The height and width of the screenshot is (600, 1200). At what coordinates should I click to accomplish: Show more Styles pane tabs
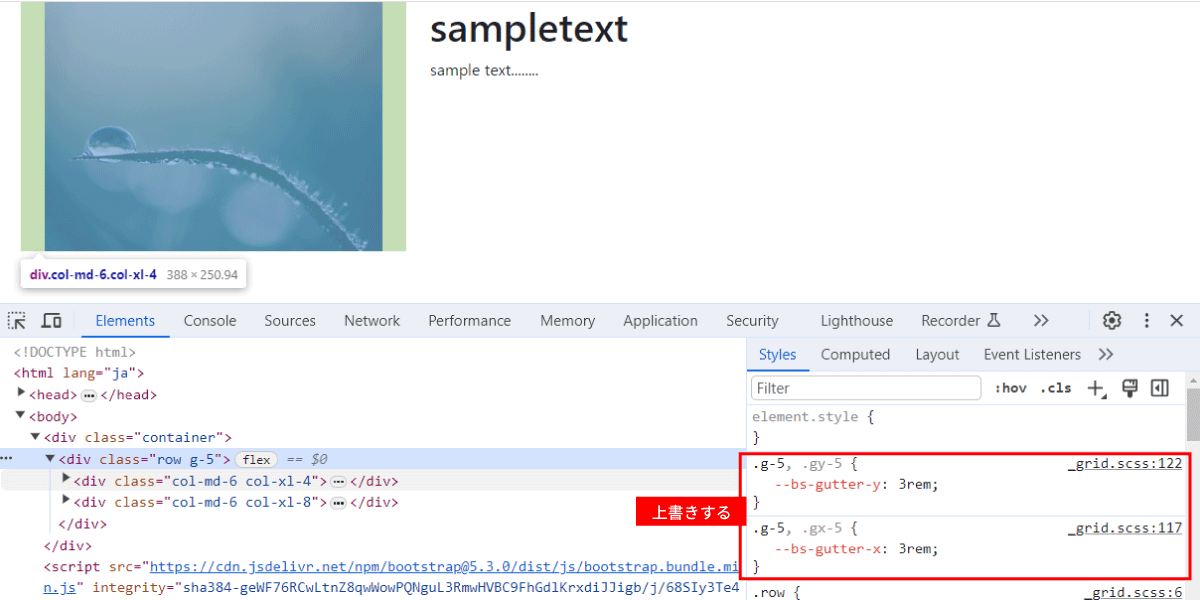coord(1105,355)
